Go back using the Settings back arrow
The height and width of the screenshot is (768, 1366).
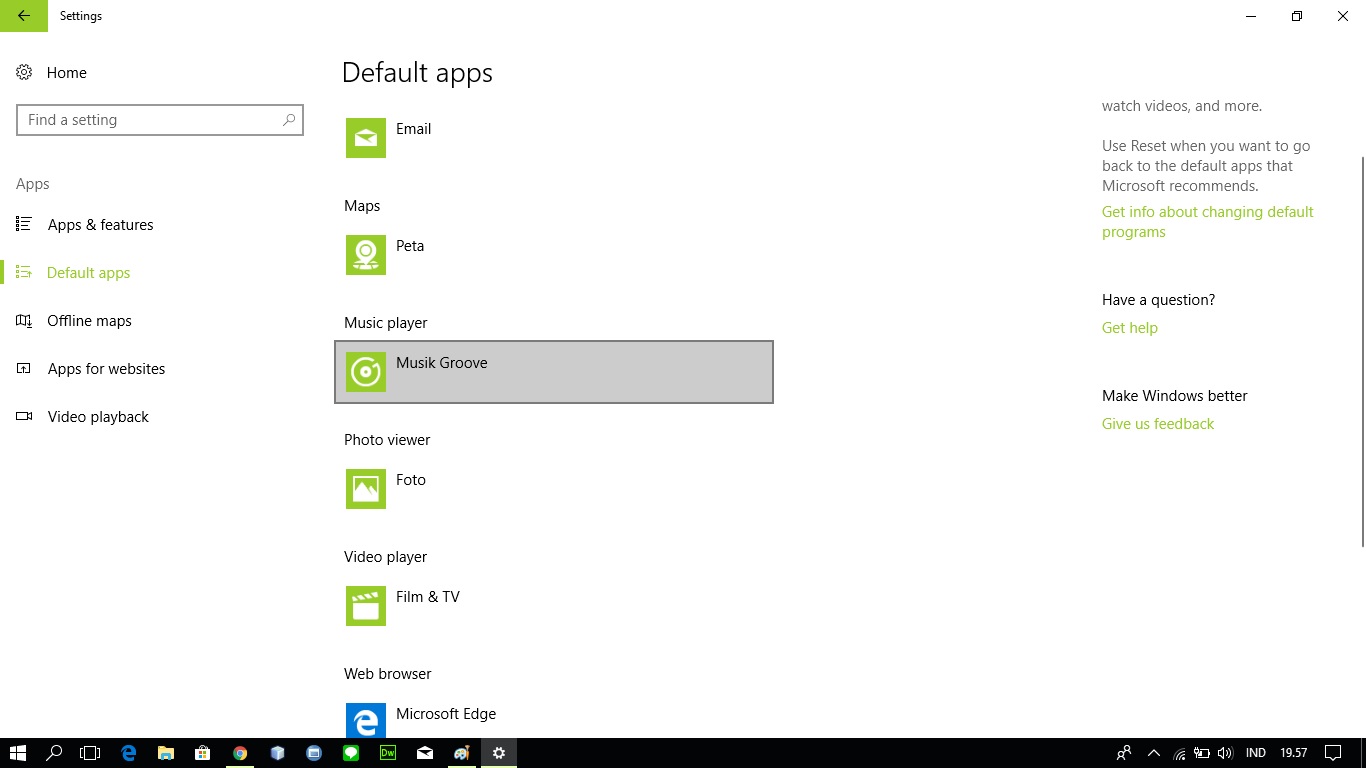coord(24,16)
